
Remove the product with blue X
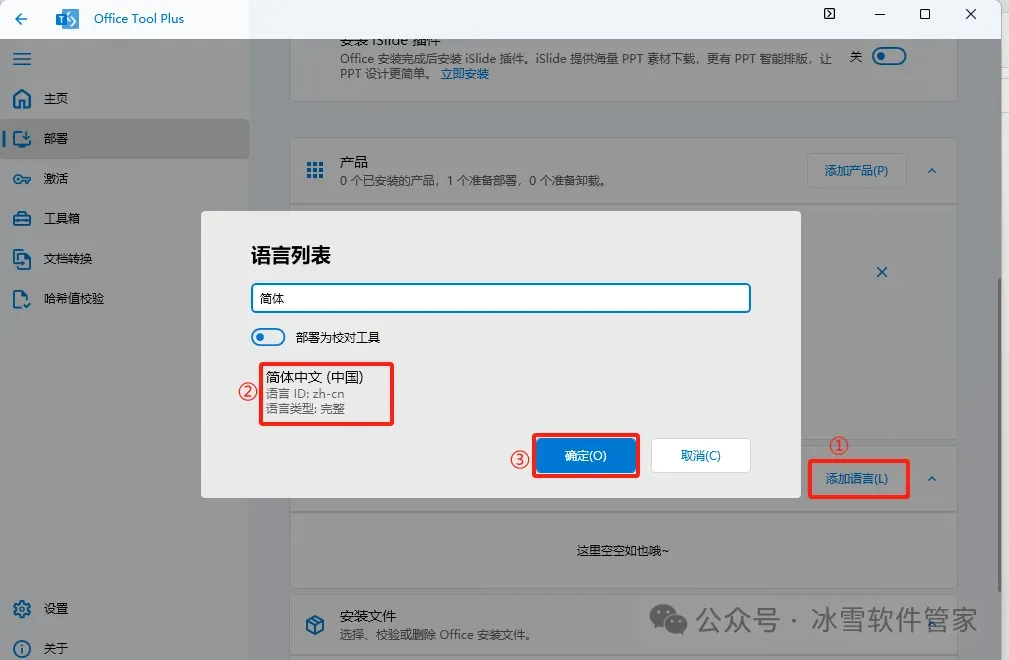click(882, 272)
